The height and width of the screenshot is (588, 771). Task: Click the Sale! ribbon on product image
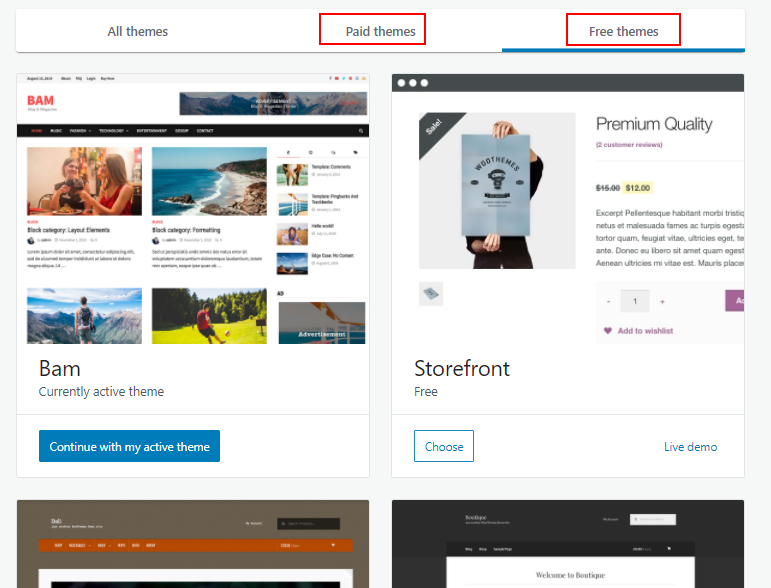434,127
